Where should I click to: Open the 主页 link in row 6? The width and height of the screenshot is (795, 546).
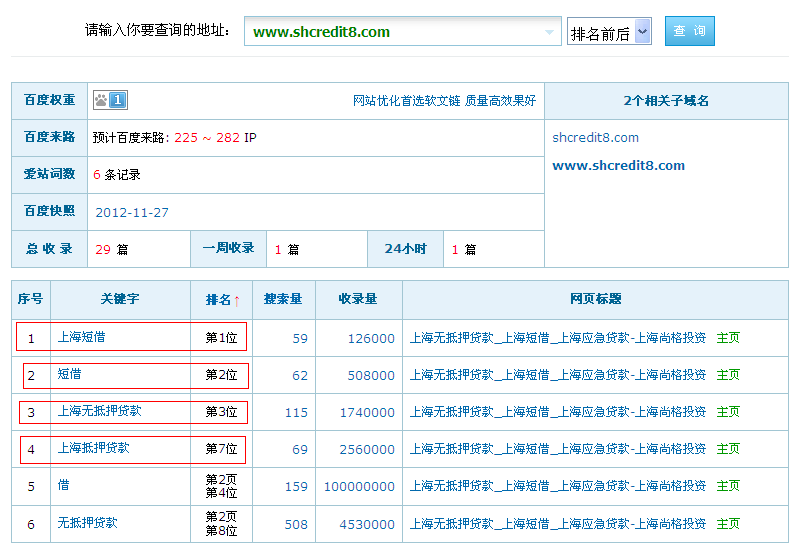click(x=728, y=524)
